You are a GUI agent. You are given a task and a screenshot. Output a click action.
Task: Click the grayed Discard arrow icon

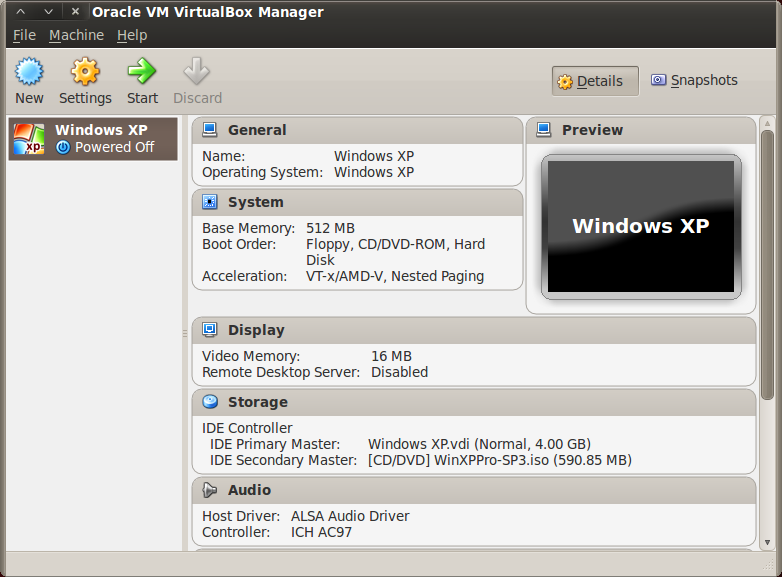click(197, 72)
